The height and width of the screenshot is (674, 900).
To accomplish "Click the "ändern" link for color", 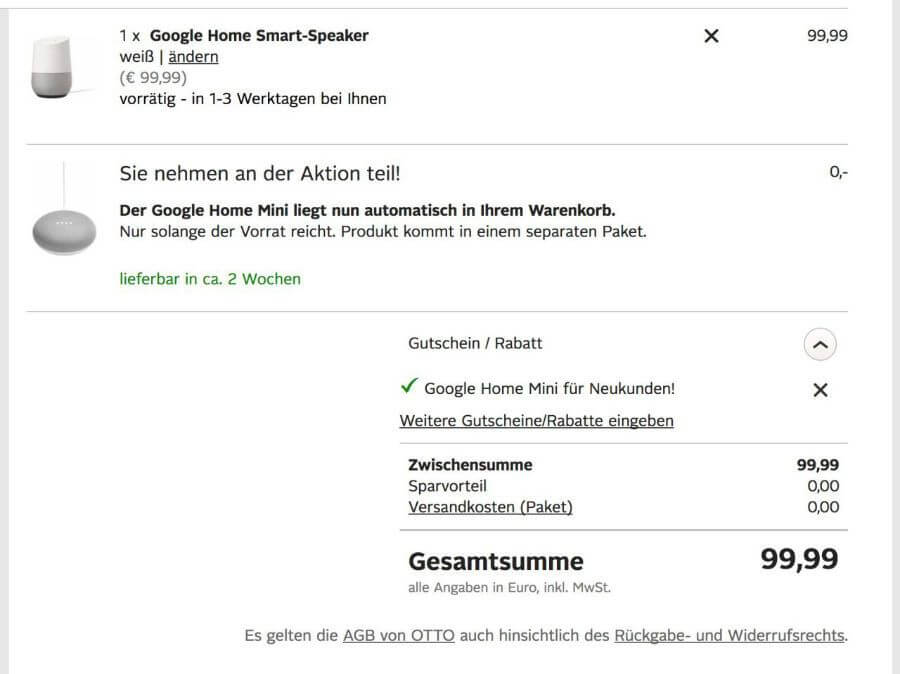I will pos(193,57).
